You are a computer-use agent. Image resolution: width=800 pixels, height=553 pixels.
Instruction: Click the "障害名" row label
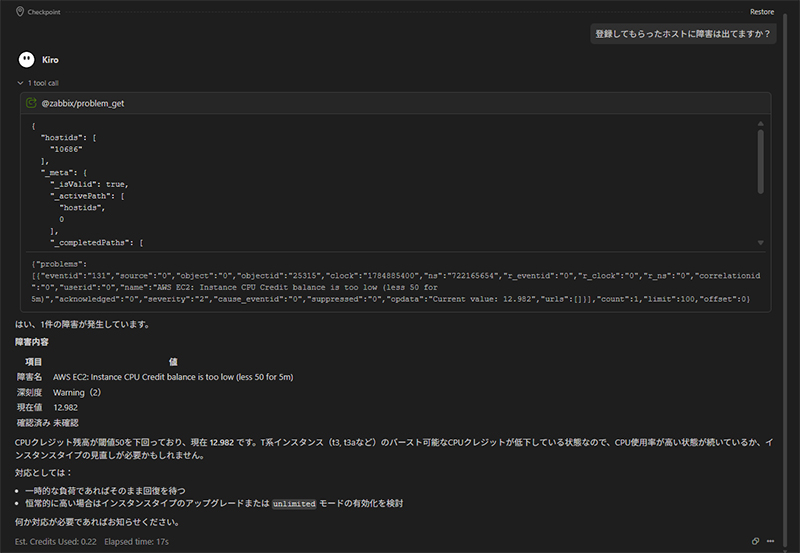point(30,377)
